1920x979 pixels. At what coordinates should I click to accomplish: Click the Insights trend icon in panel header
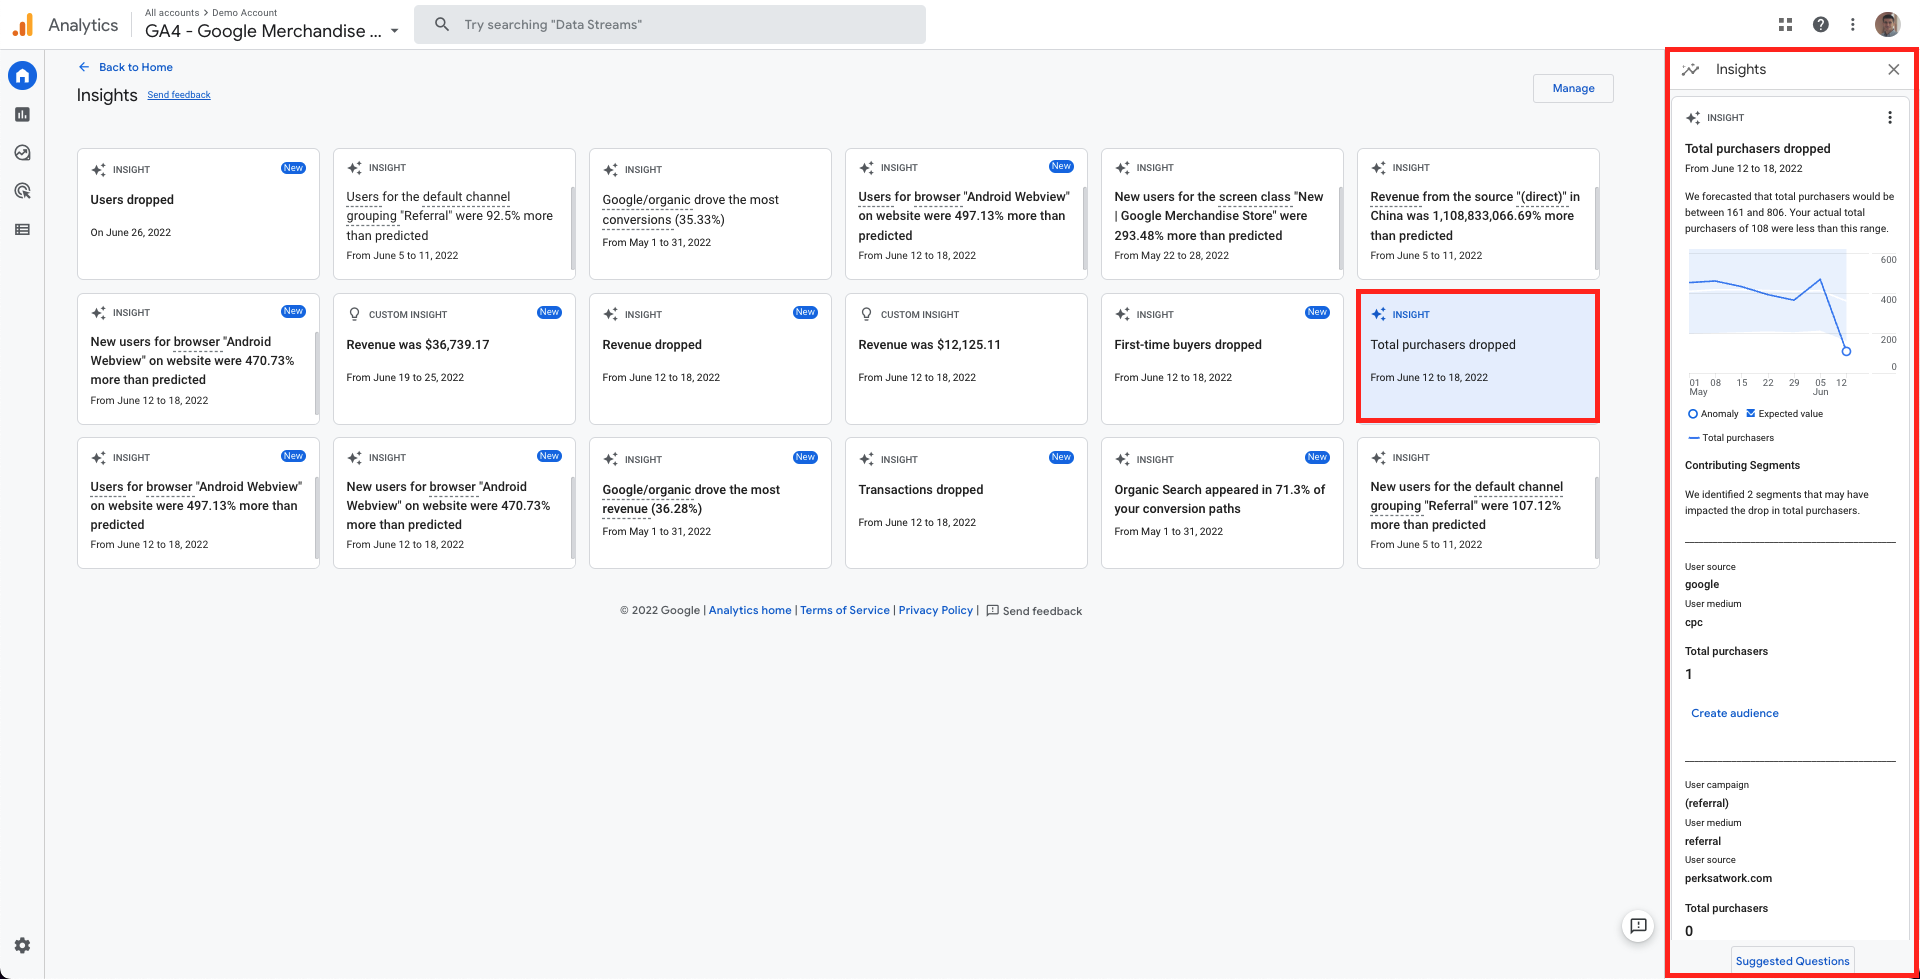point(1690,69)
